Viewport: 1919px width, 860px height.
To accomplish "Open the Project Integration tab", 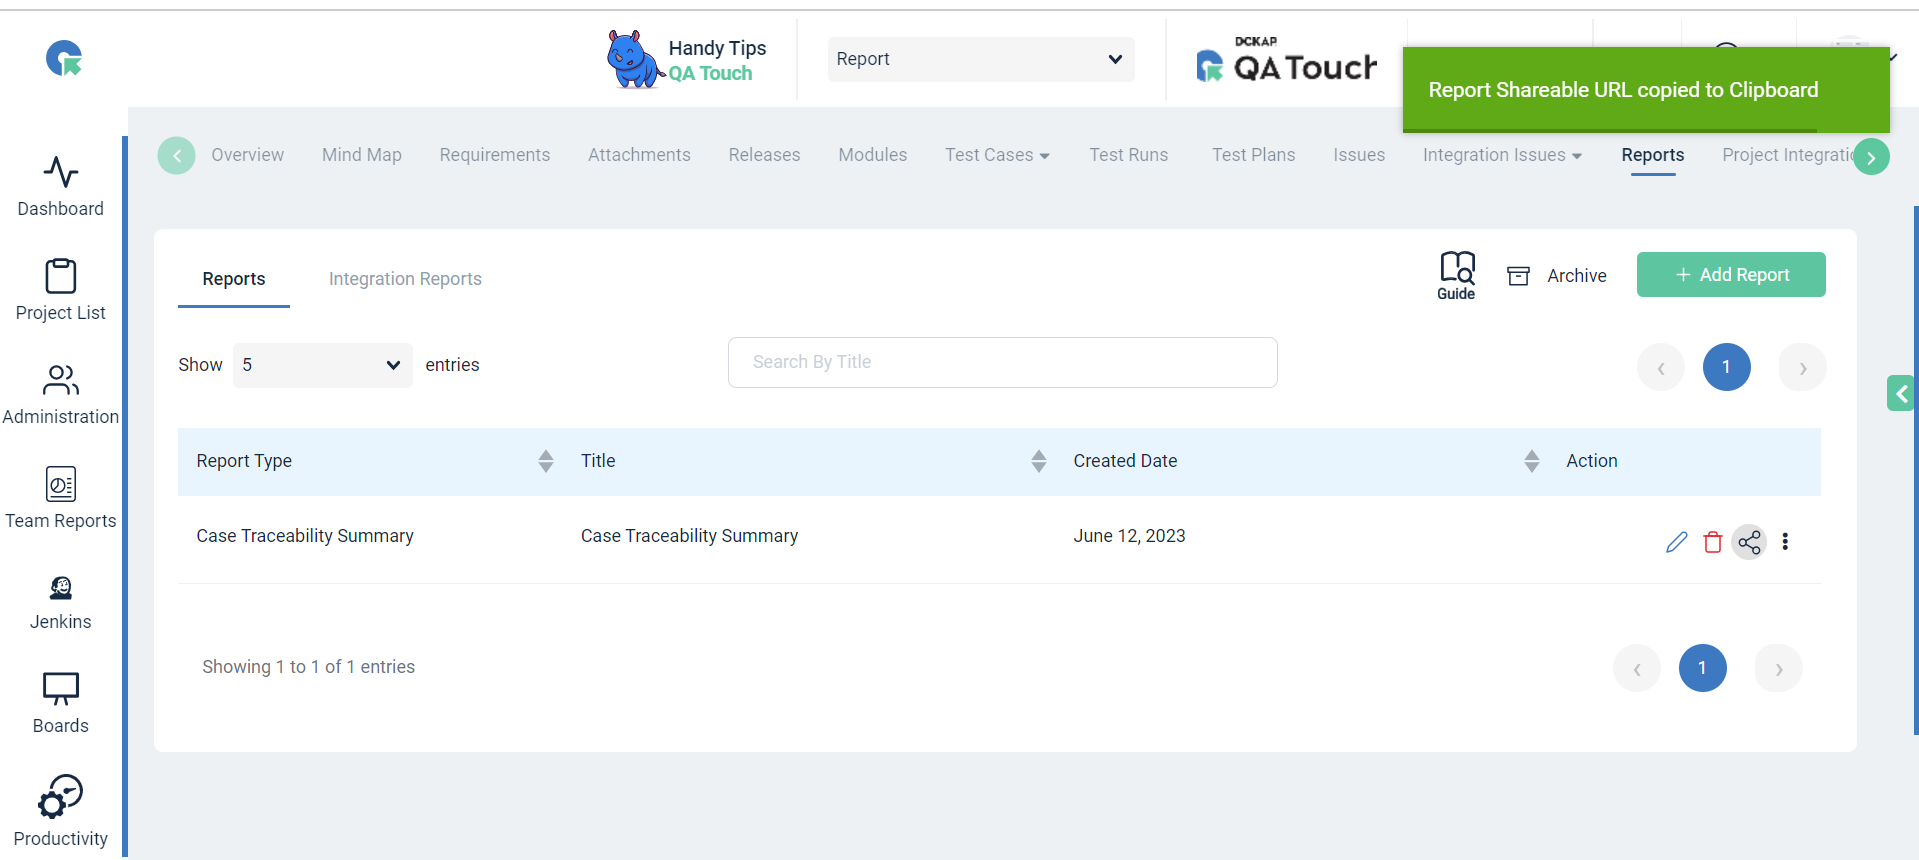I will point(1788,155).
